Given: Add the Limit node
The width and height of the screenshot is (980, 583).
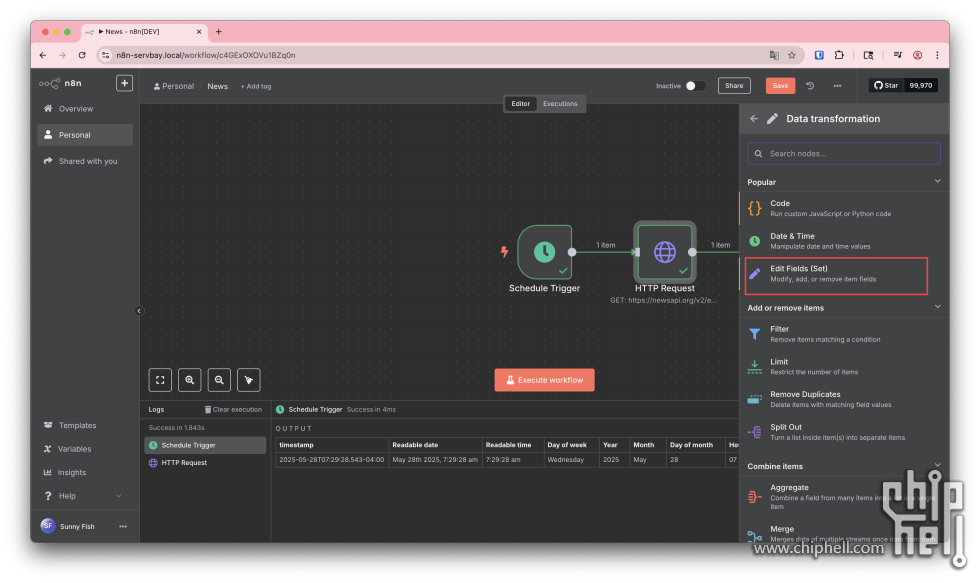Looking at the screenshot, I should [x=844, y=367].
